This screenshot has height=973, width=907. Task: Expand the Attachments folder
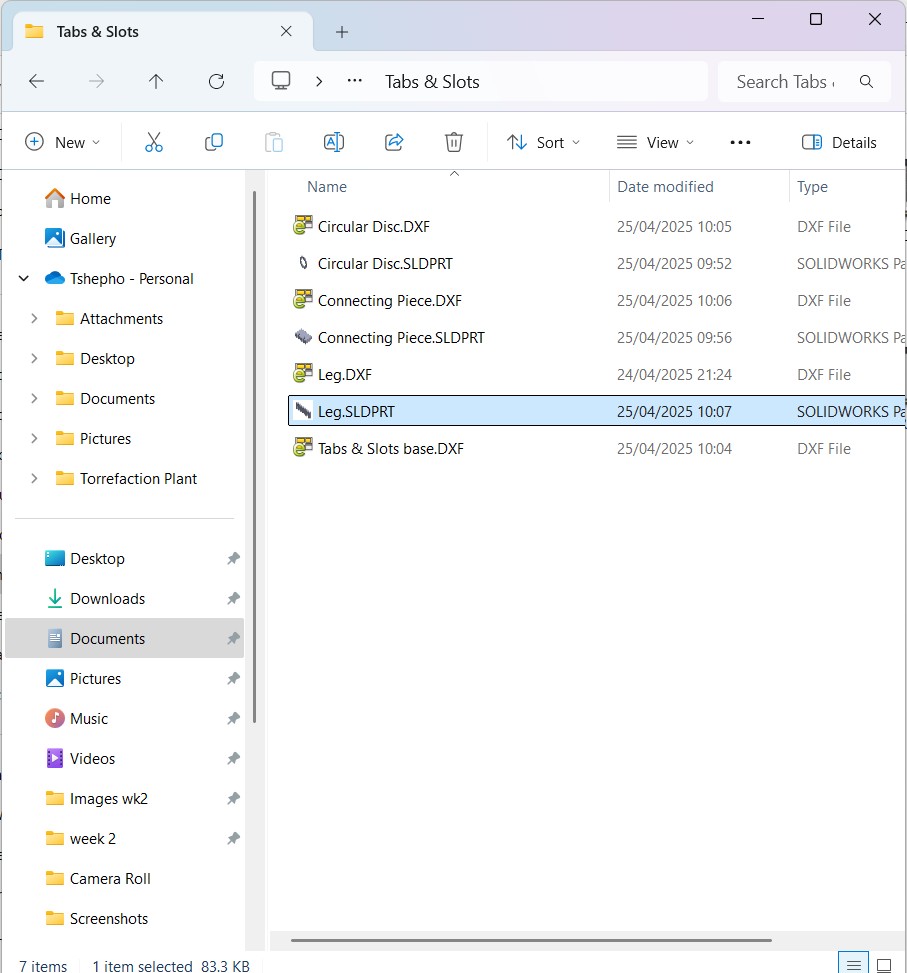point(34,318)
